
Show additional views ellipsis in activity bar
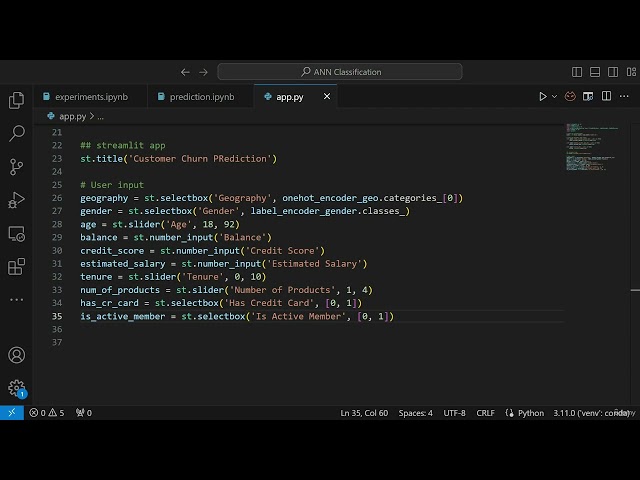[x=16, y=300]
